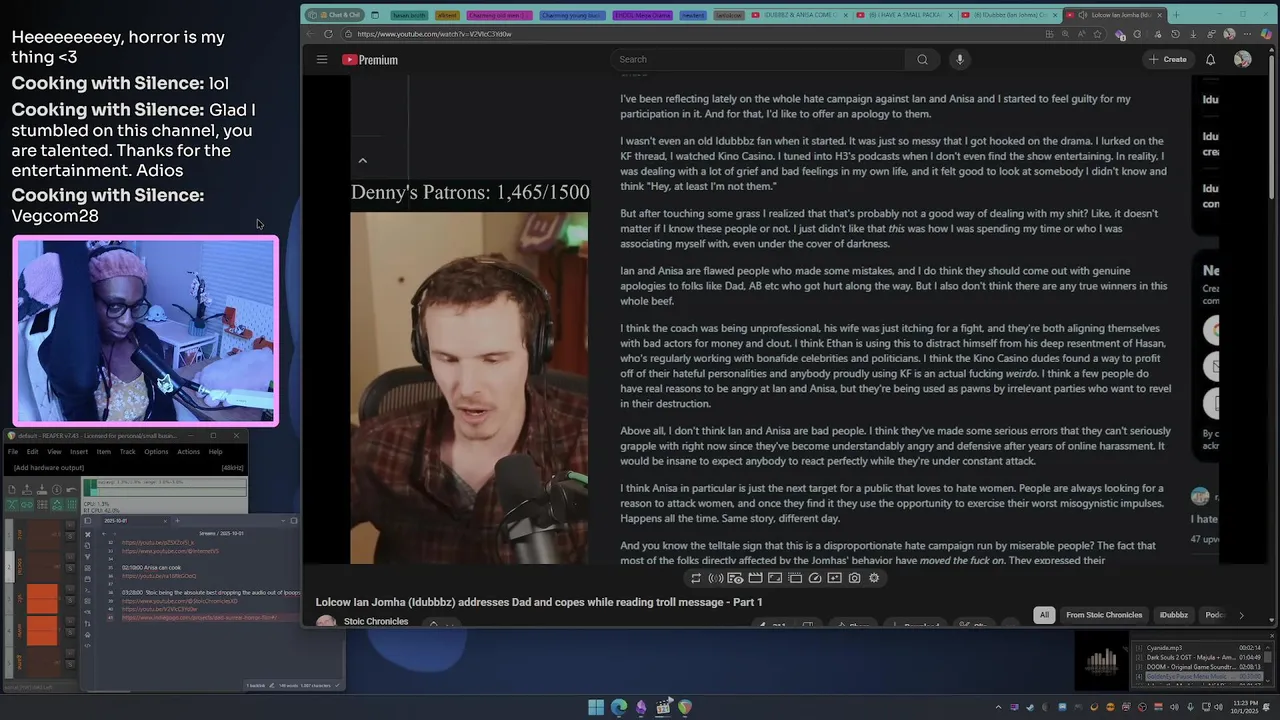Reload the page in the browser
This screenshot has width=1280, height=720.
pyautogui.click(x=328, y=34)
